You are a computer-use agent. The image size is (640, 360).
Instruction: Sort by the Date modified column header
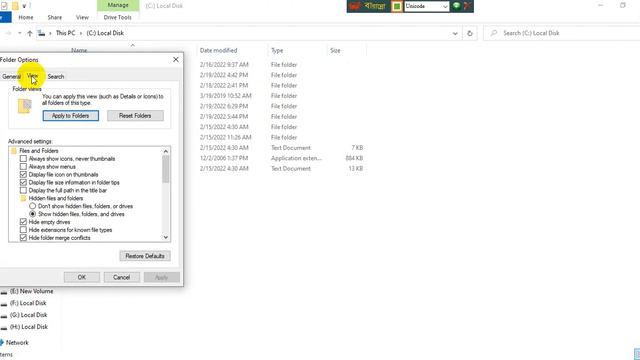(x=218, y=51)
